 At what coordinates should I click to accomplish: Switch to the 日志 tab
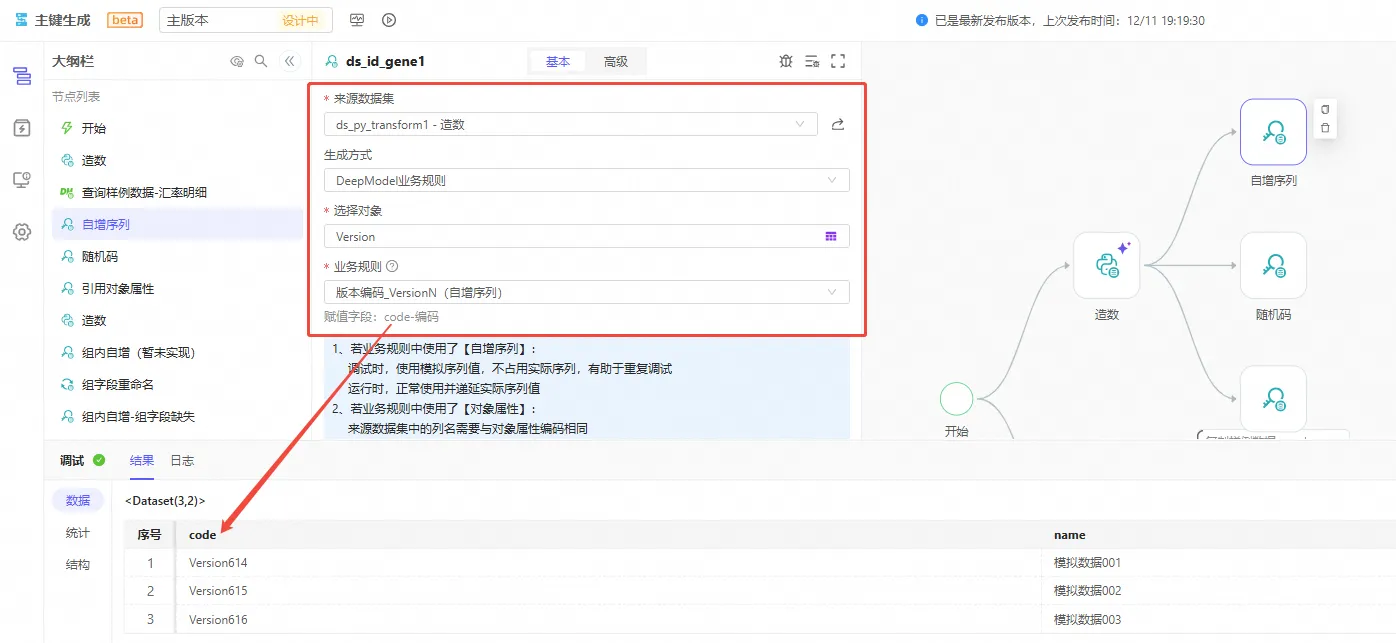pos(182,460)
